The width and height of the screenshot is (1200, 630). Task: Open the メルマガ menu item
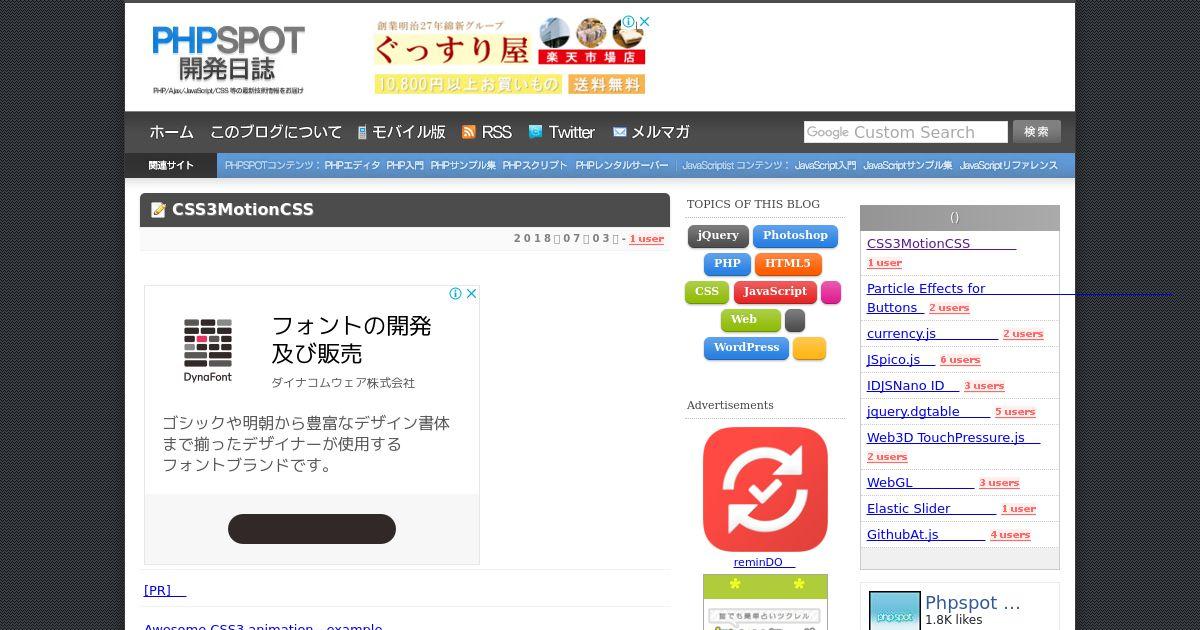point(660,132)
